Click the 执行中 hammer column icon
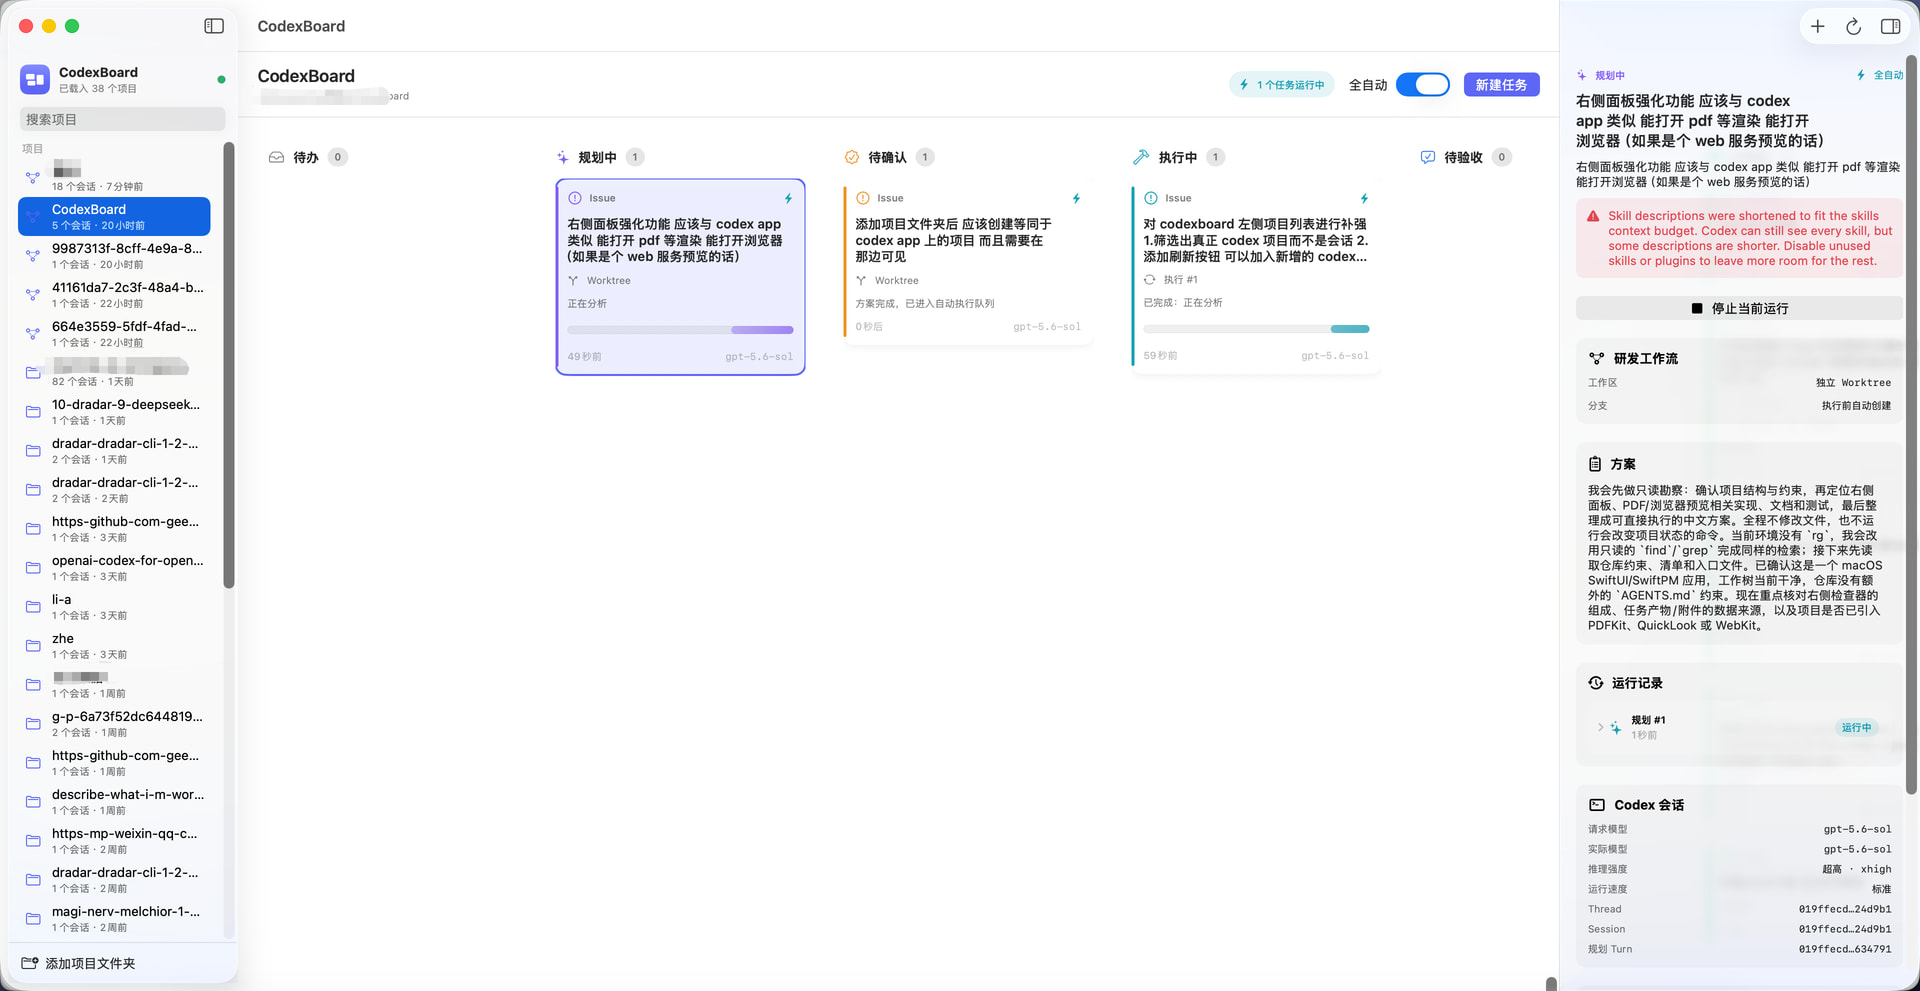 coord(1141,157)
